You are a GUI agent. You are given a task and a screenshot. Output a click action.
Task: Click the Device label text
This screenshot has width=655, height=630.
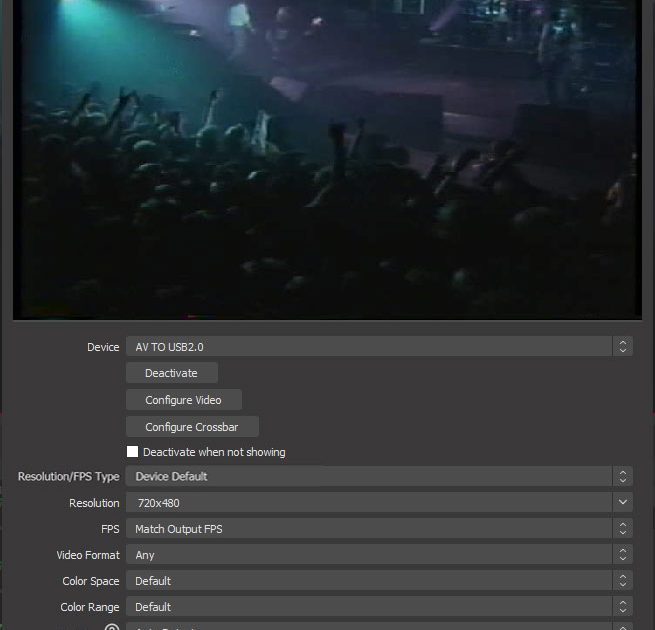click(103, 347)
